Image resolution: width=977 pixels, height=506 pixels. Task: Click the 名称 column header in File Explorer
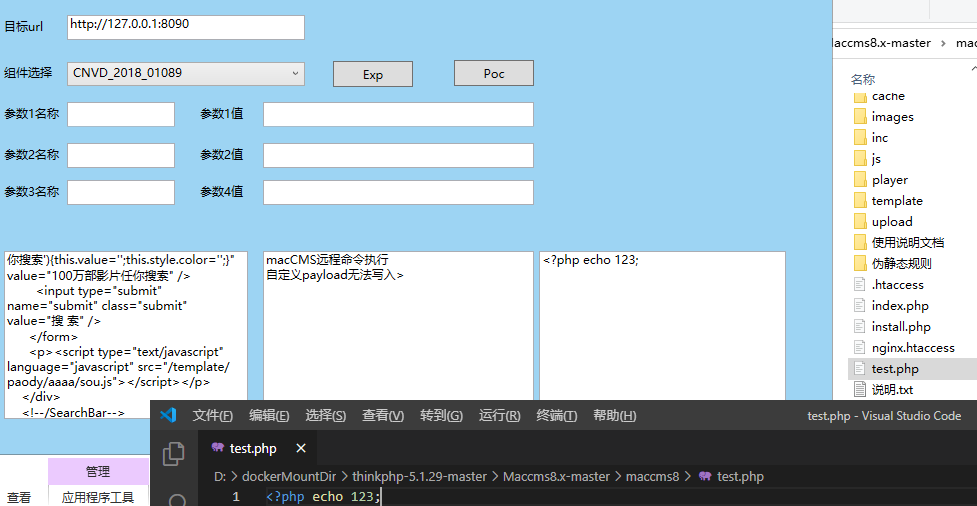tap(863, 80)
